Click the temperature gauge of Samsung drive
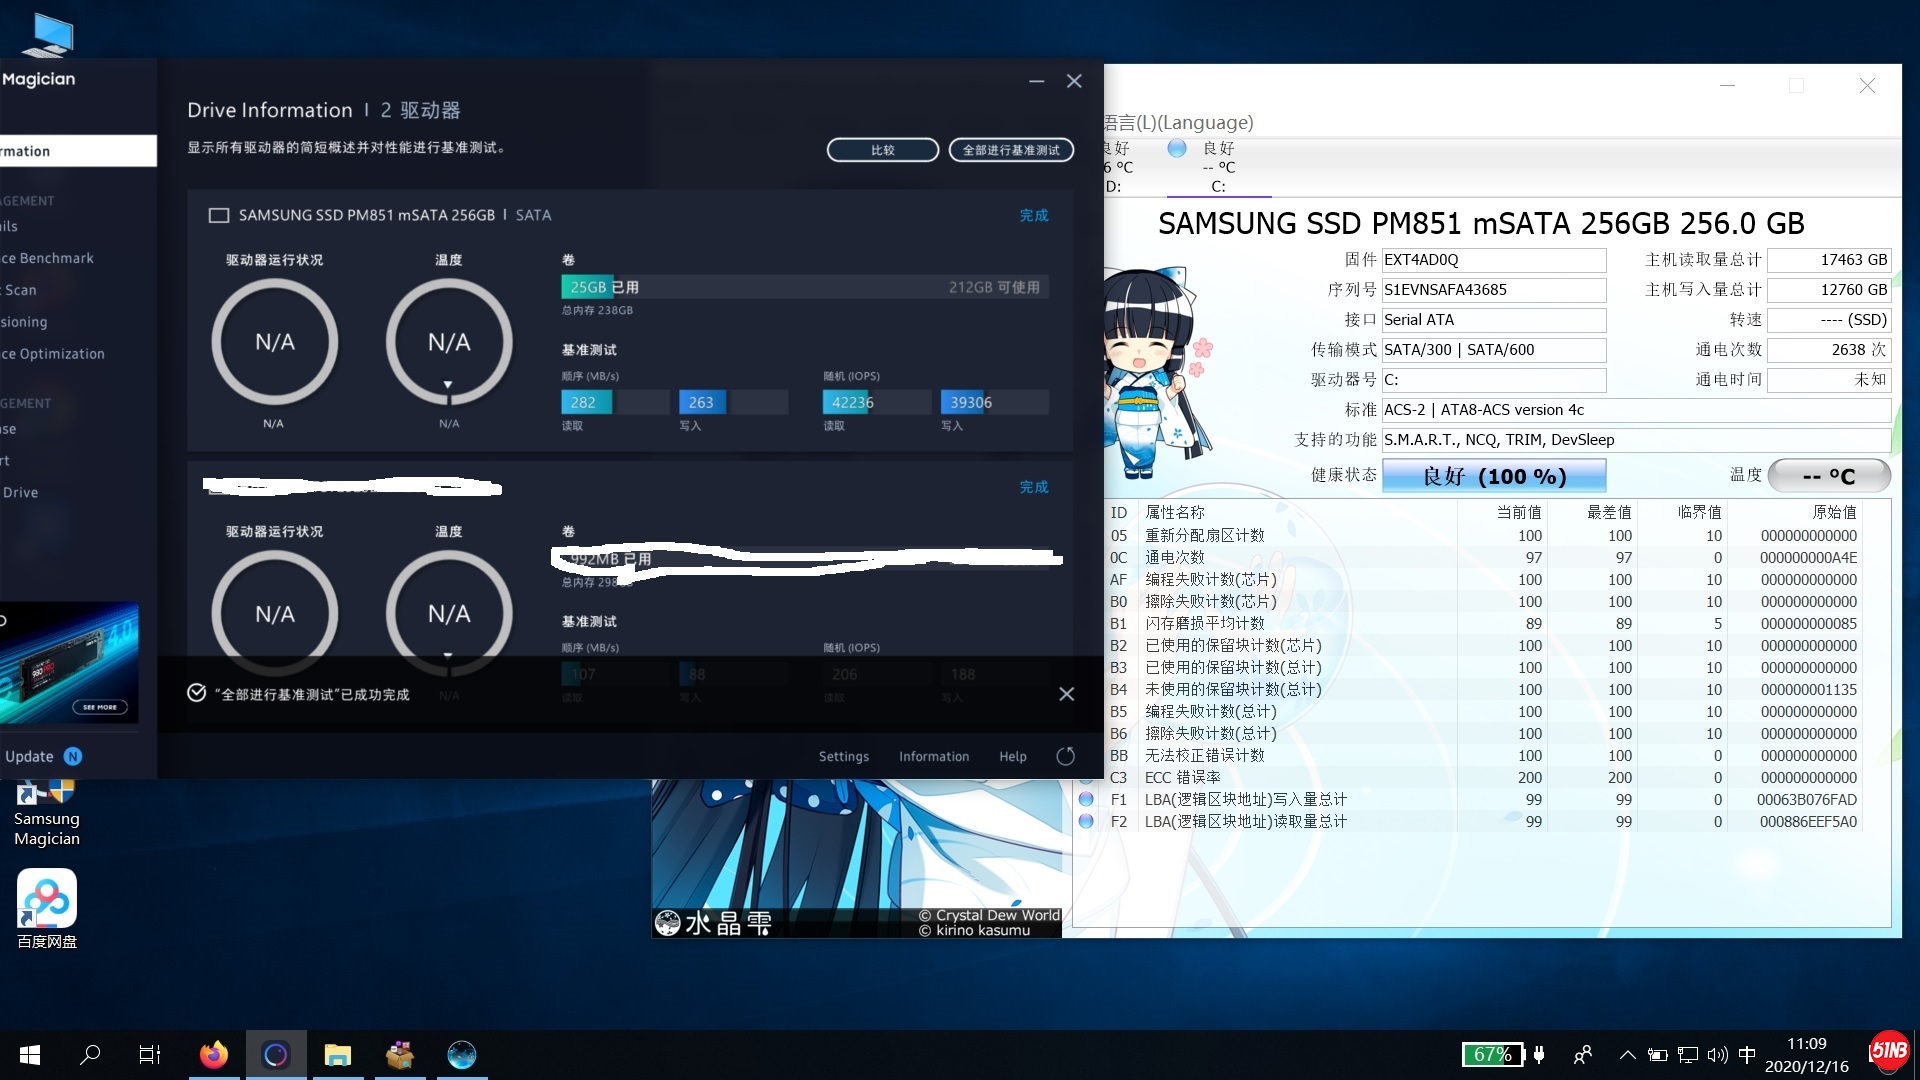 [449, 342]
